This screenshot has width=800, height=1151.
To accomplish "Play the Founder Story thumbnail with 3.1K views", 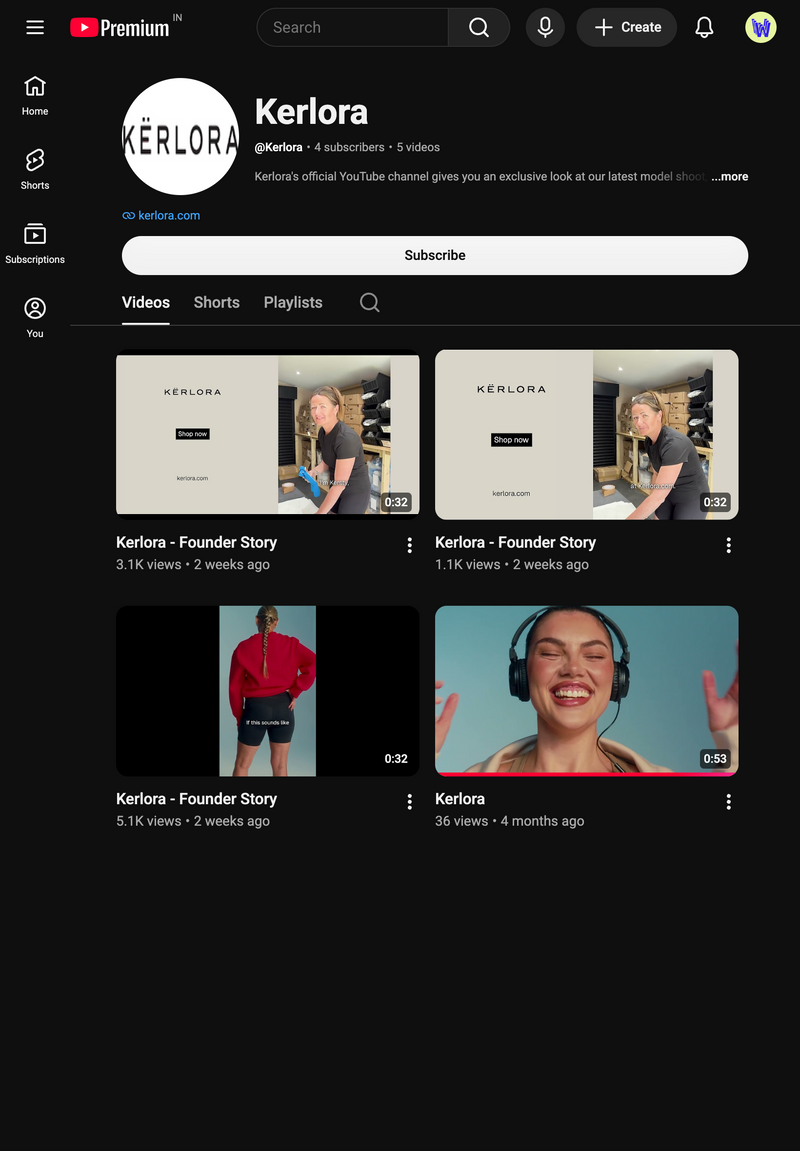I will (x=268, y=435).
